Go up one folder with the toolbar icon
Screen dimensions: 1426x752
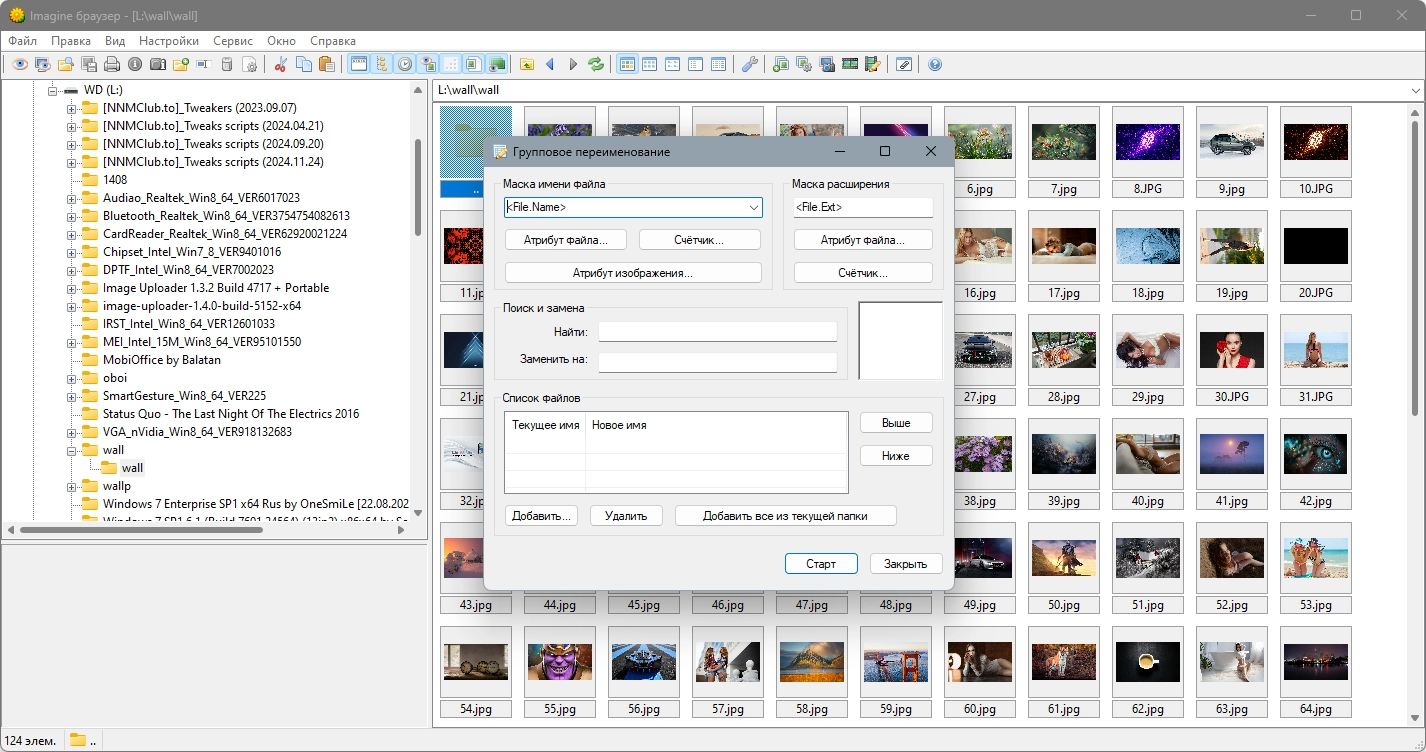[x=527, y=64]
